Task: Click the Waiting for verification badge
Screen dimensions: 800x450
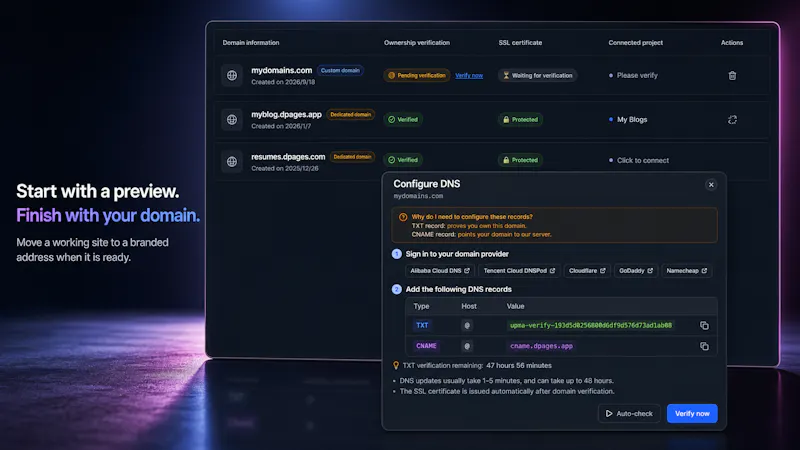Action: [x=537, y=76]
